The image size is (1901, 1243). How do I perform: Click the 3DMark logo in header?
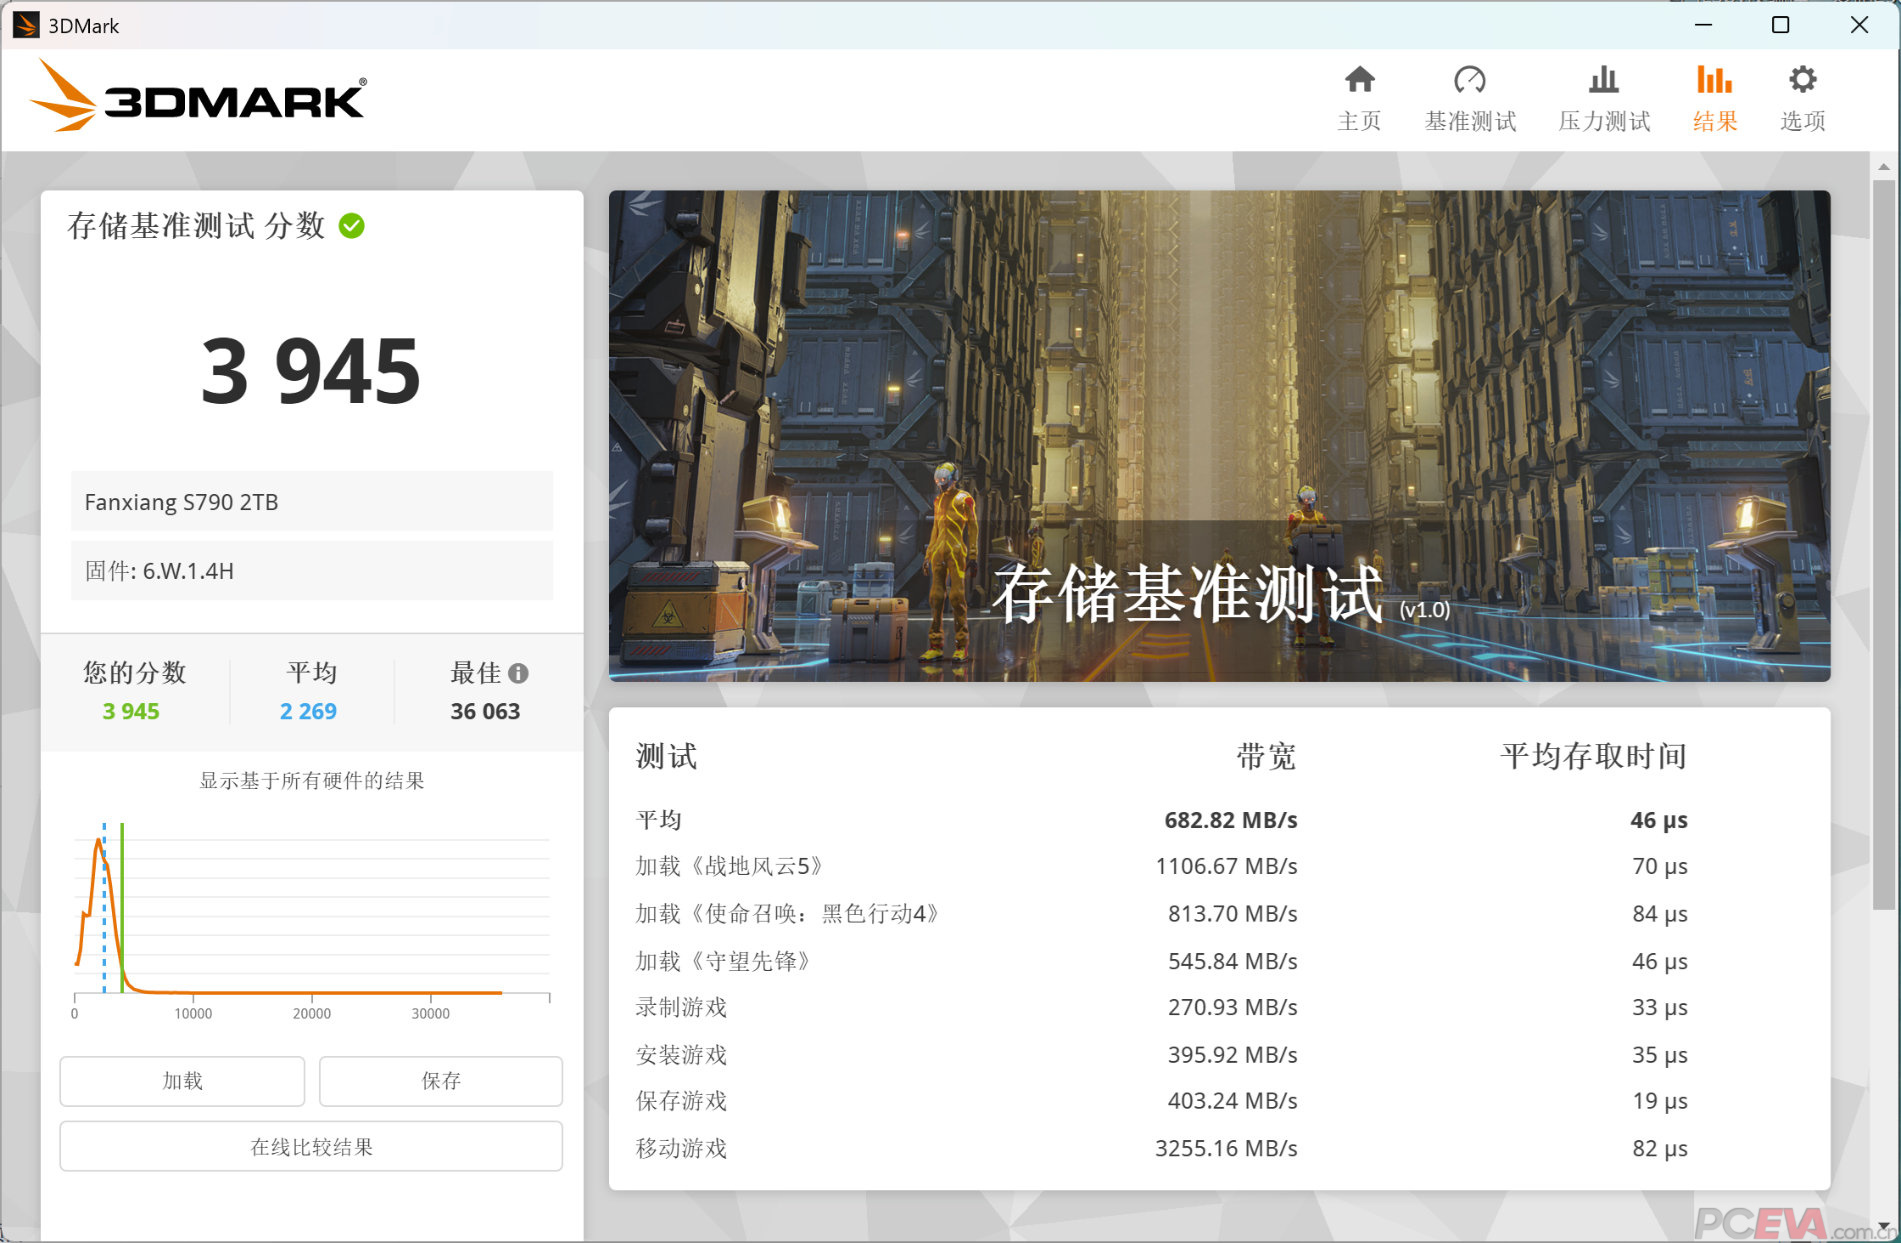coord(200,97)
